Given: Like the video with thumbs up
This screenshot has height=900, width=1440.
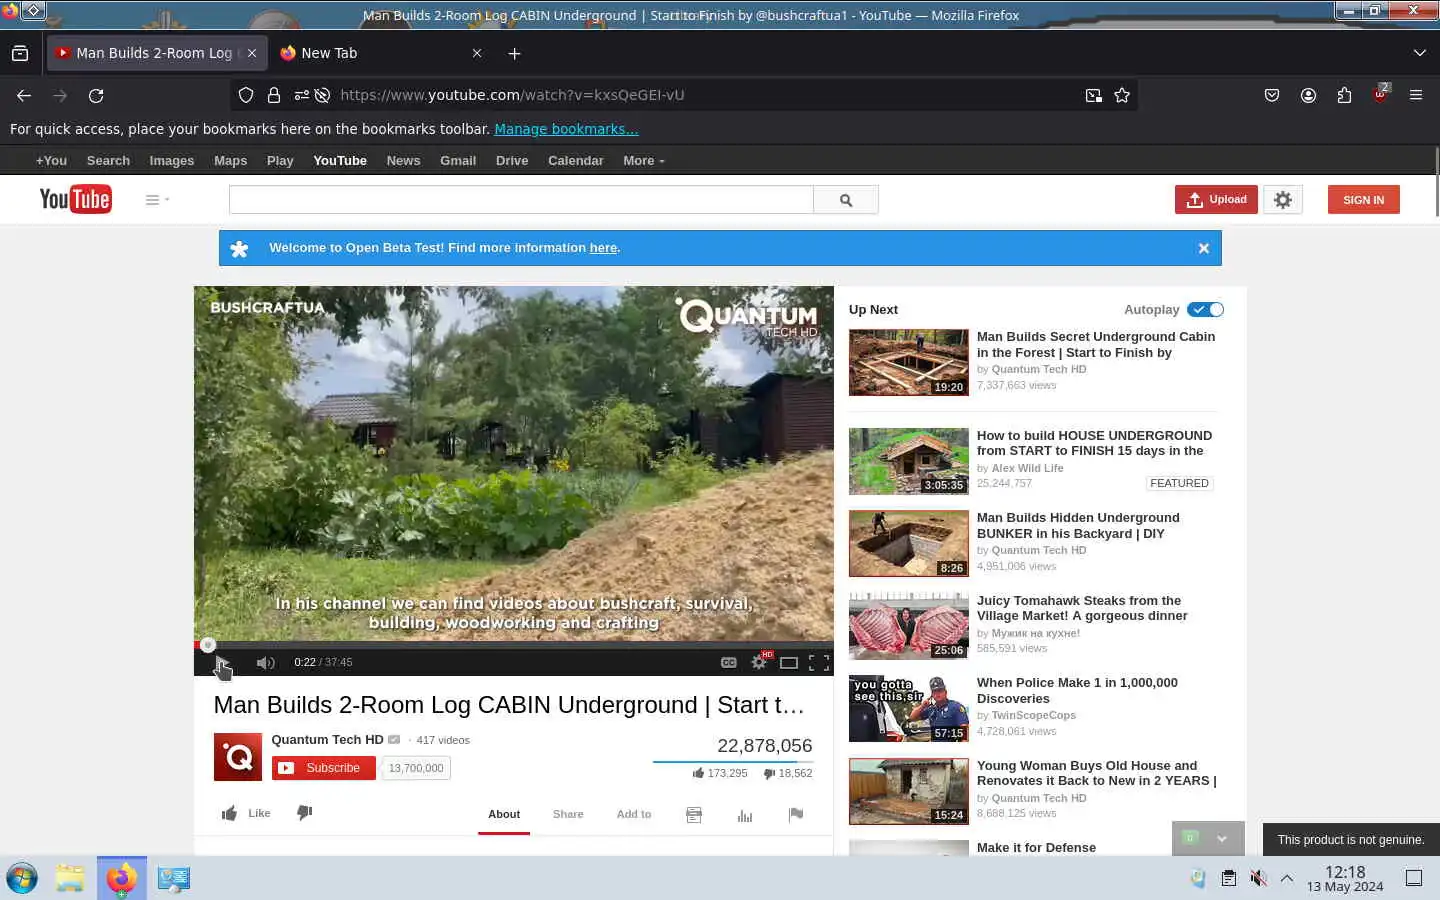Looking at the screenshot, I should coord(245,813).
